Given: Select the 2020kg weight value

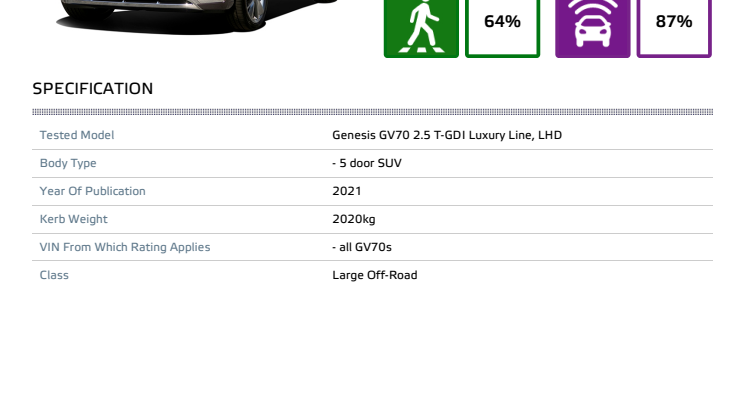Looking at the screenshot, I should tap(353, 219).
